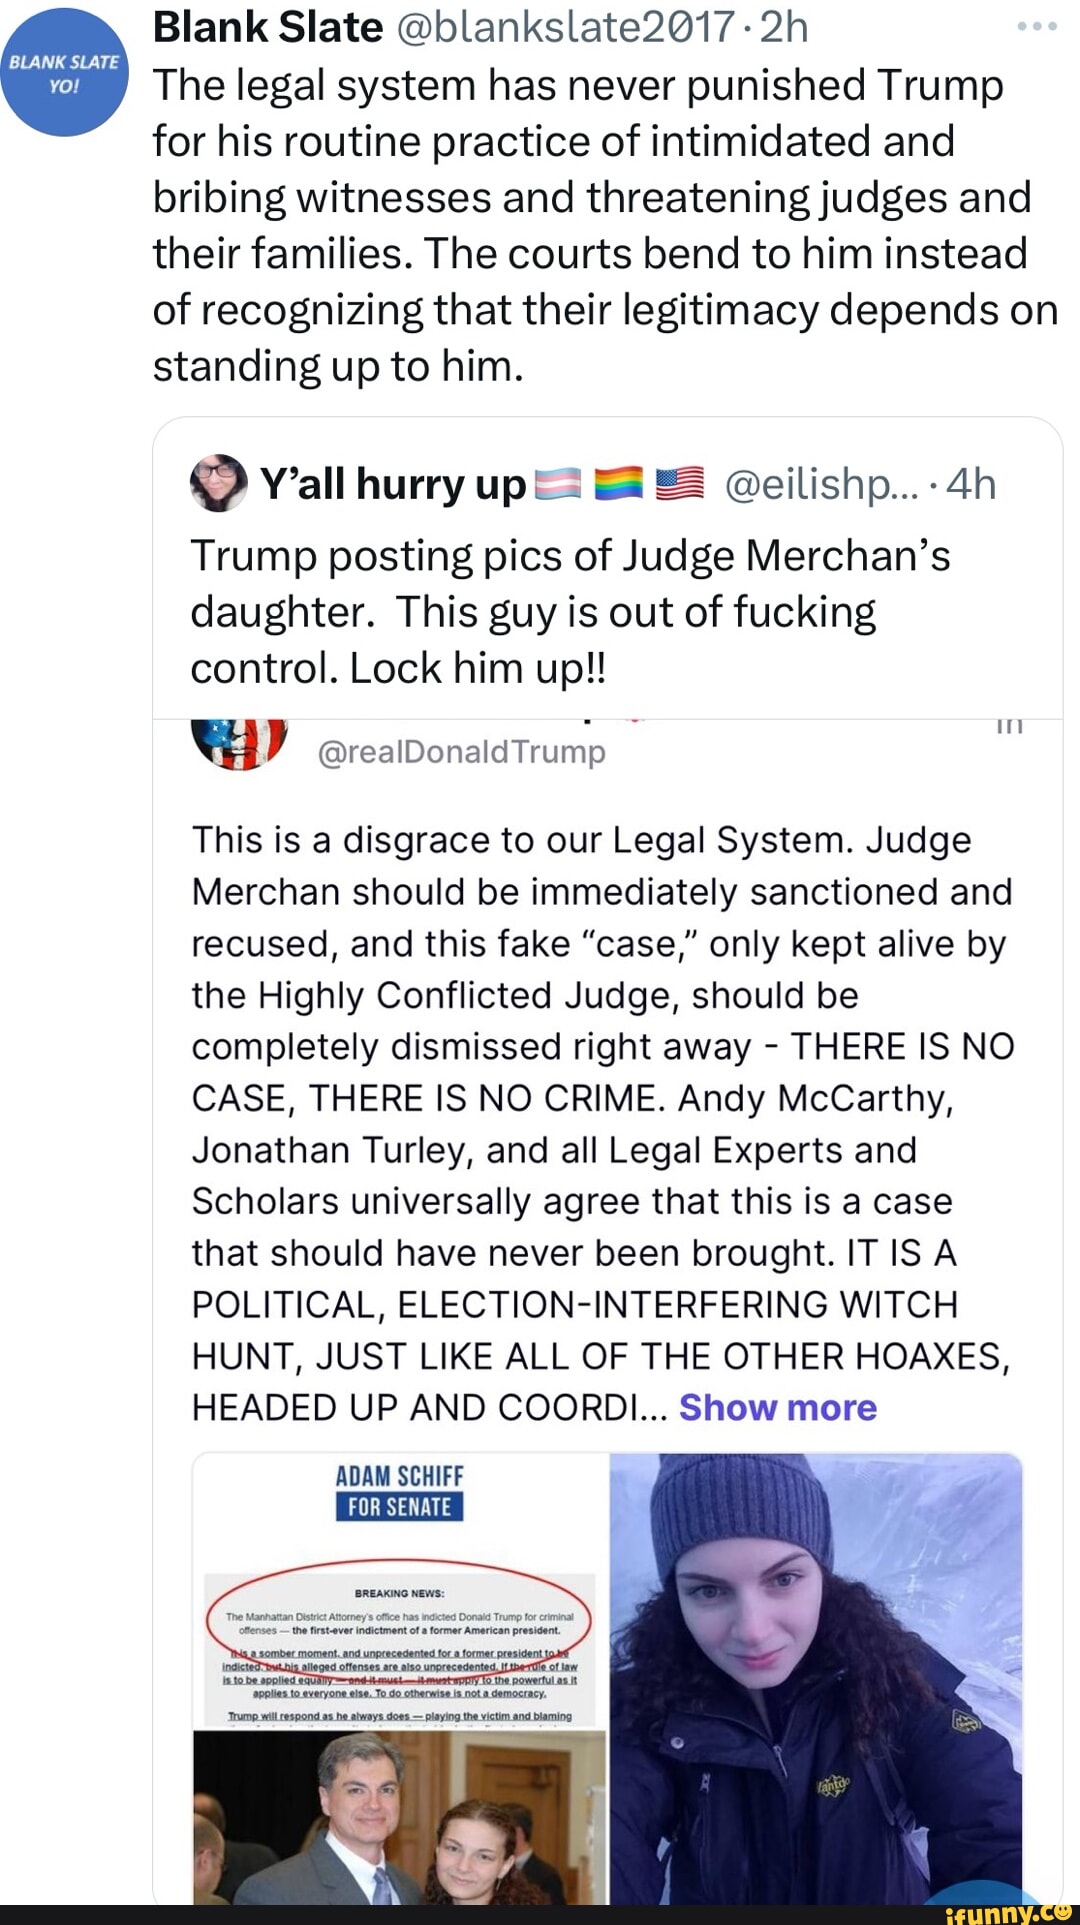Select the Y'all hurry up display name
Image resolution: width=1080 pixels, height=1925 pixels.
(x=392, y=485)
